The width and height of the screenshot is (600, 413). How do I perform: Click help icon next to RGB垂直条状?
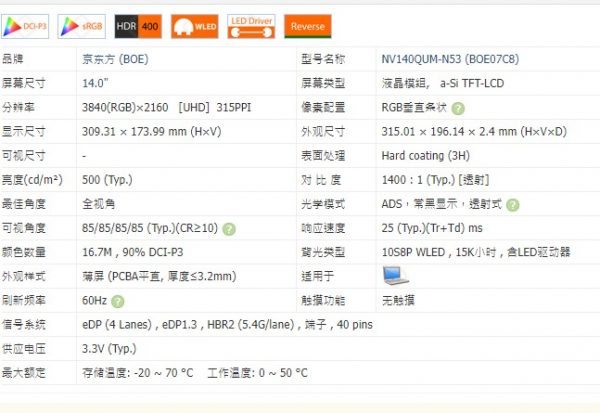458,109
